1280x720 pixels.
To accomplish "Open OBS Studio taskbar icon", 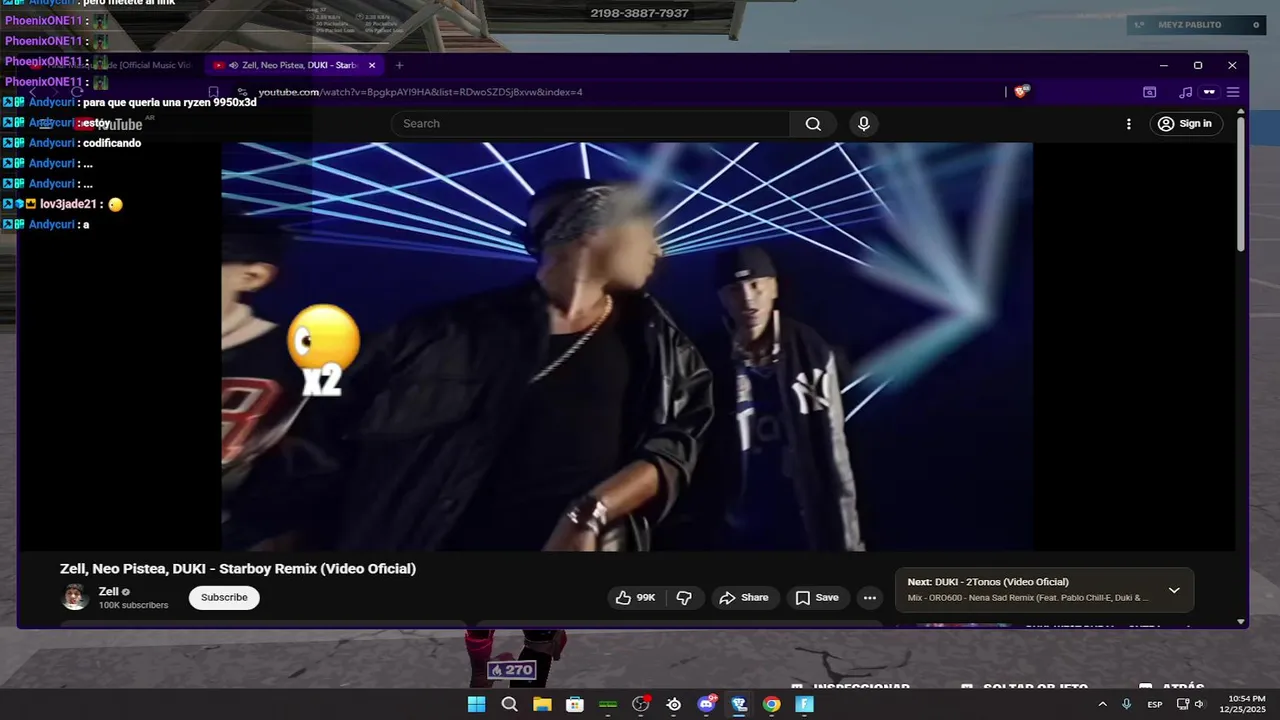I will 641,704.
